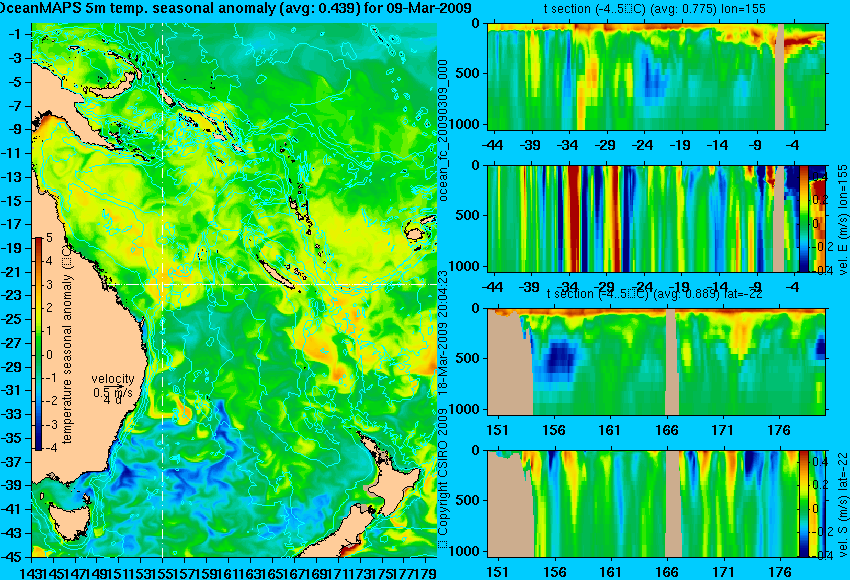Click the '5' value on the temperature colorbar
Viewport: 850px width, 580px height.
click(49, 237)
